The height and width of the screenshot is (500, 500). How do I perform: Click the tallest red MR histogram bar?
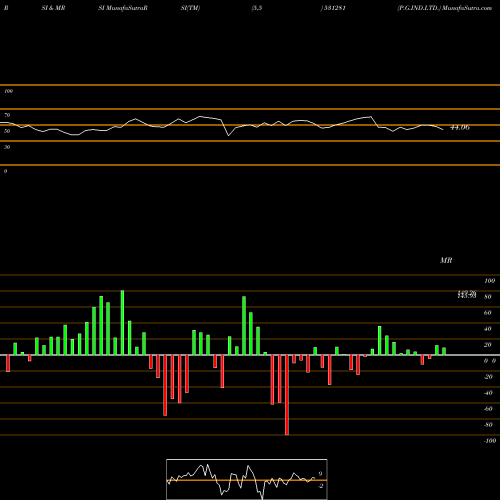[x=287, y=395]
